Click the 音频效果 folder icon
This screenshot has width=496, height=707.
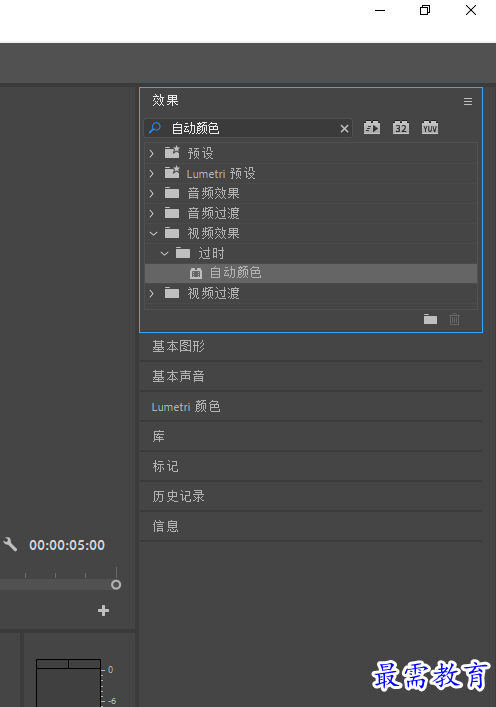click(x=172, y=193)
